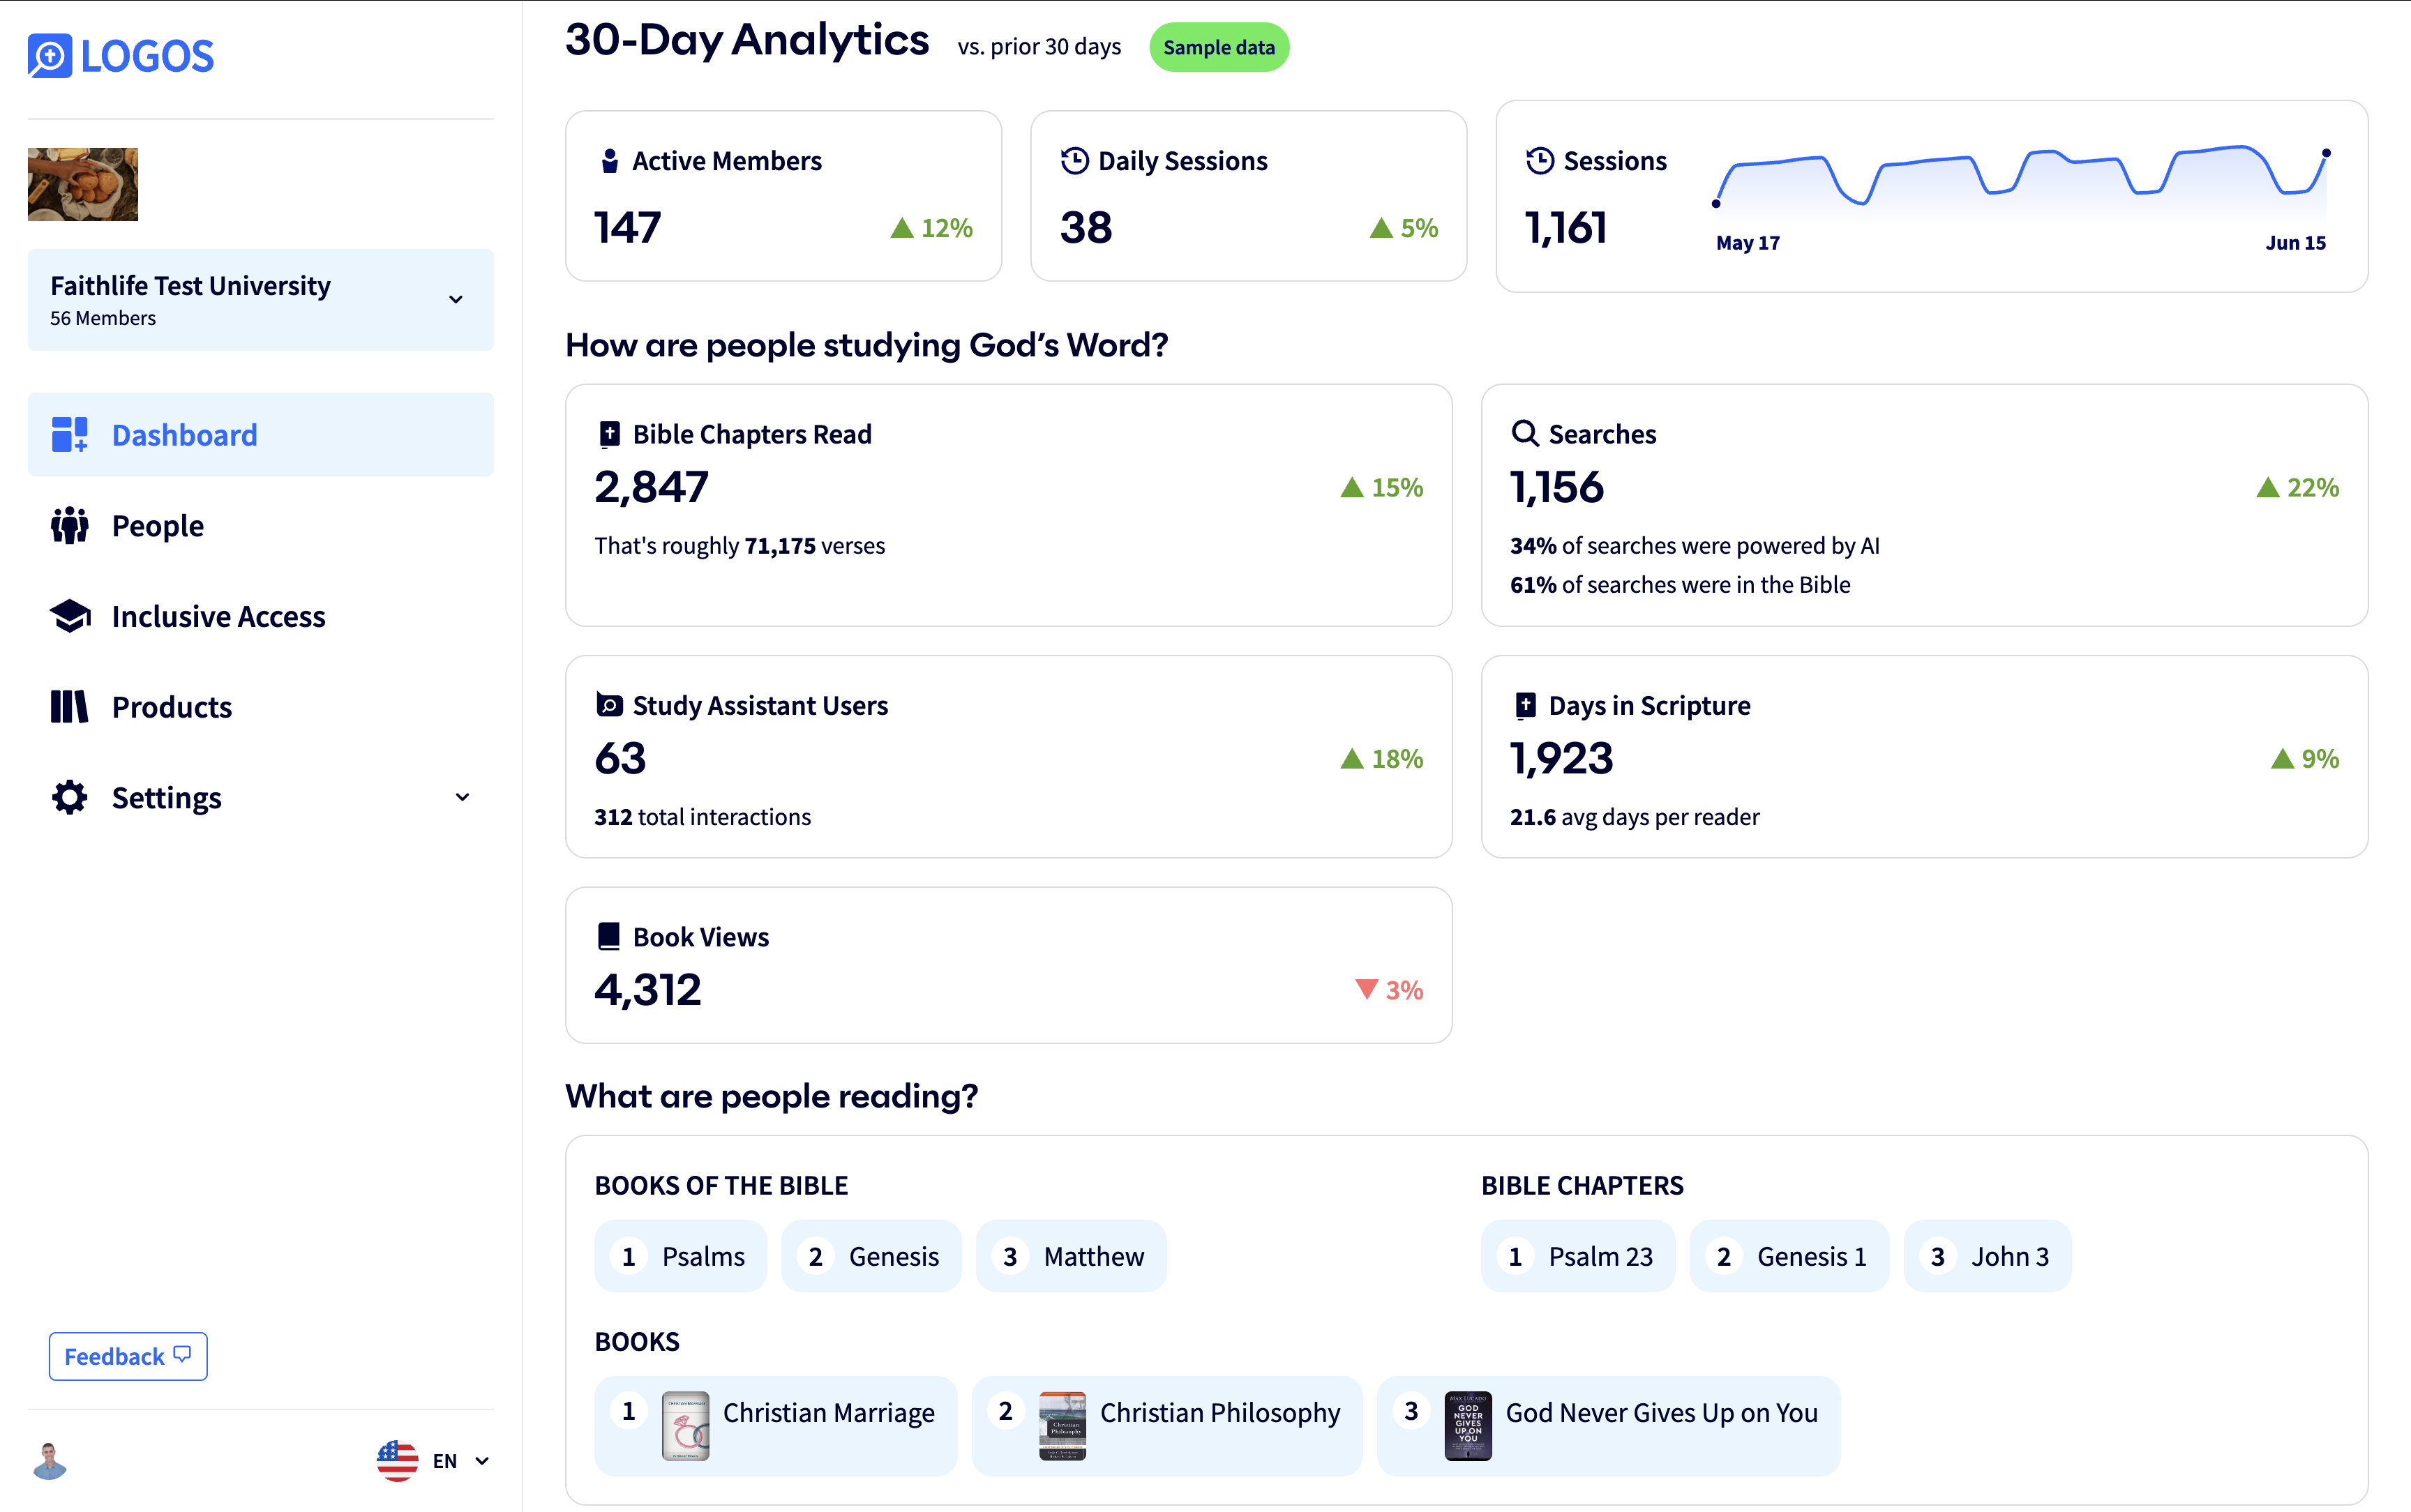Click the Study Assistant Users 18% up arrow

[1352, 759]
